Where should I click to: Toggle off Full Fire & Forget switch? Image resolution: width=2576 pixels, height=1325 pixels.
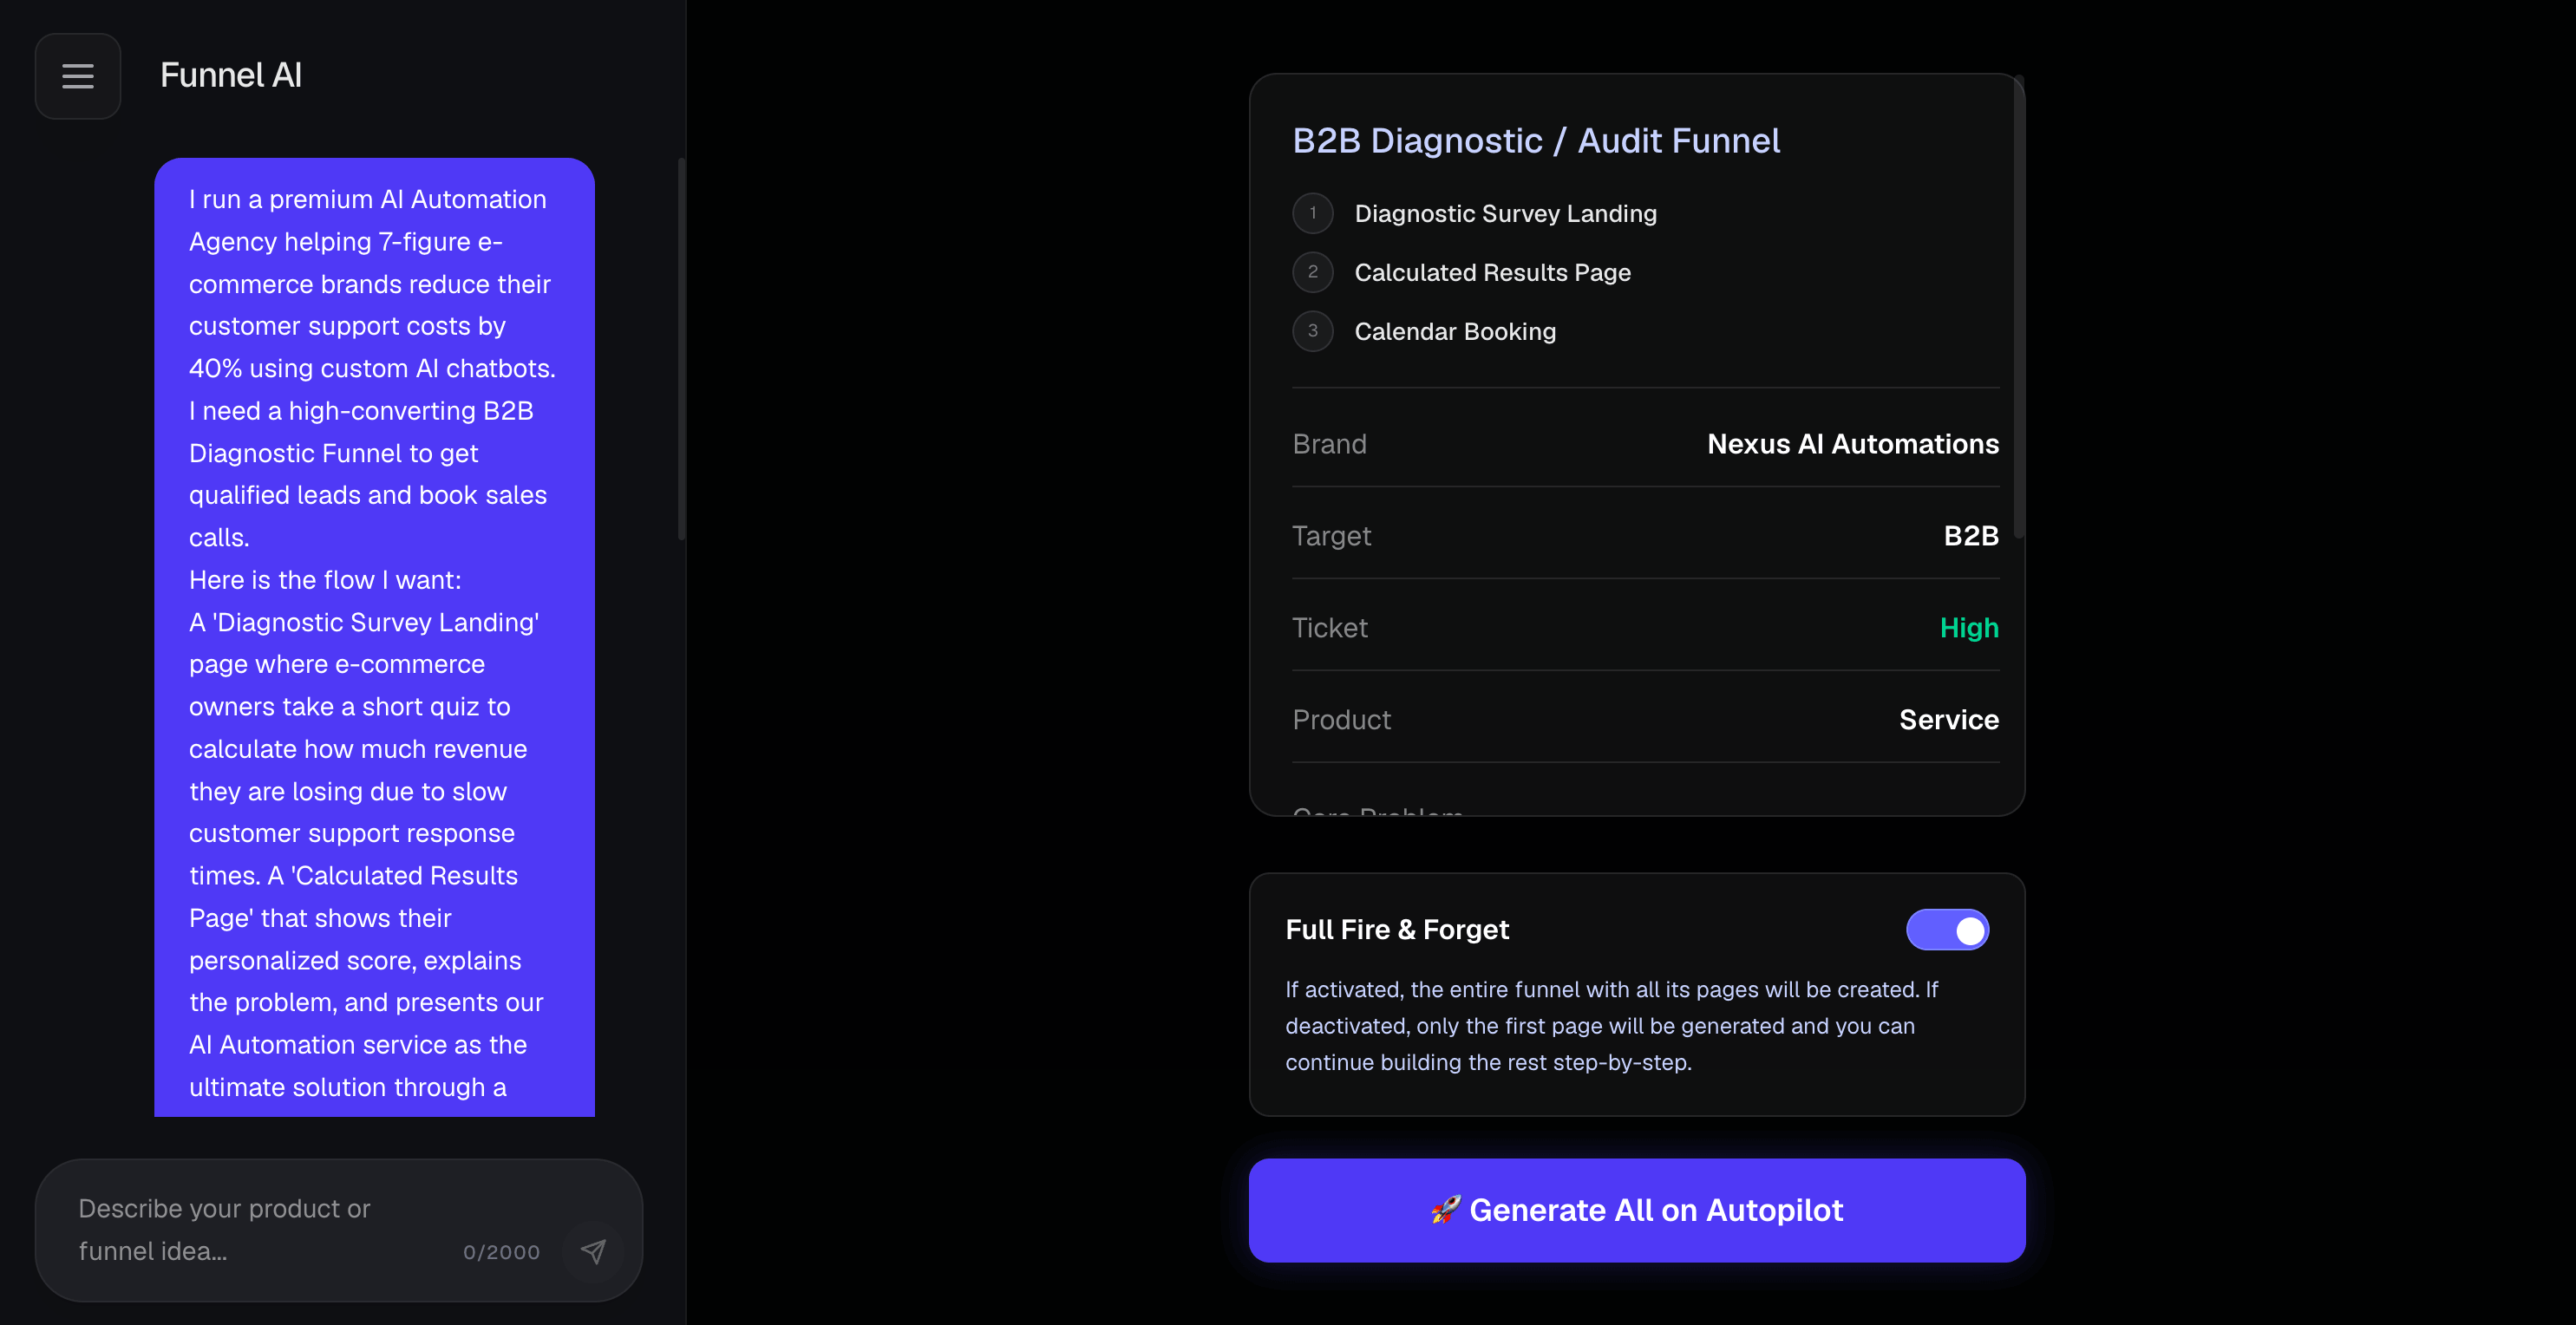click(x=1947, y=930)
